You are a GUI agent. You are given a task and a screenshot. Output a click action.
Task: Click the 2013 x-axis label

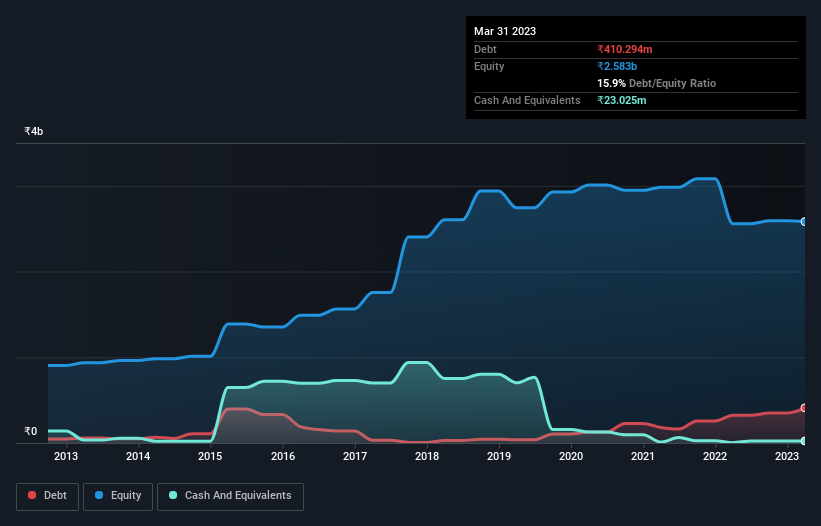[66, 456]
